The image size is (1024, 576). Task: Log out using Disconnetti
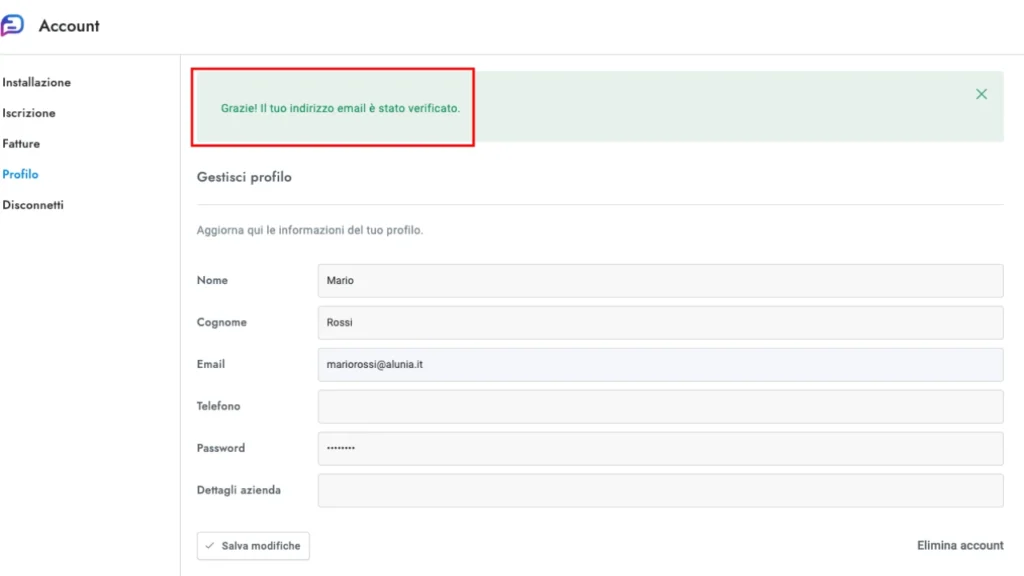pos(33,205)
